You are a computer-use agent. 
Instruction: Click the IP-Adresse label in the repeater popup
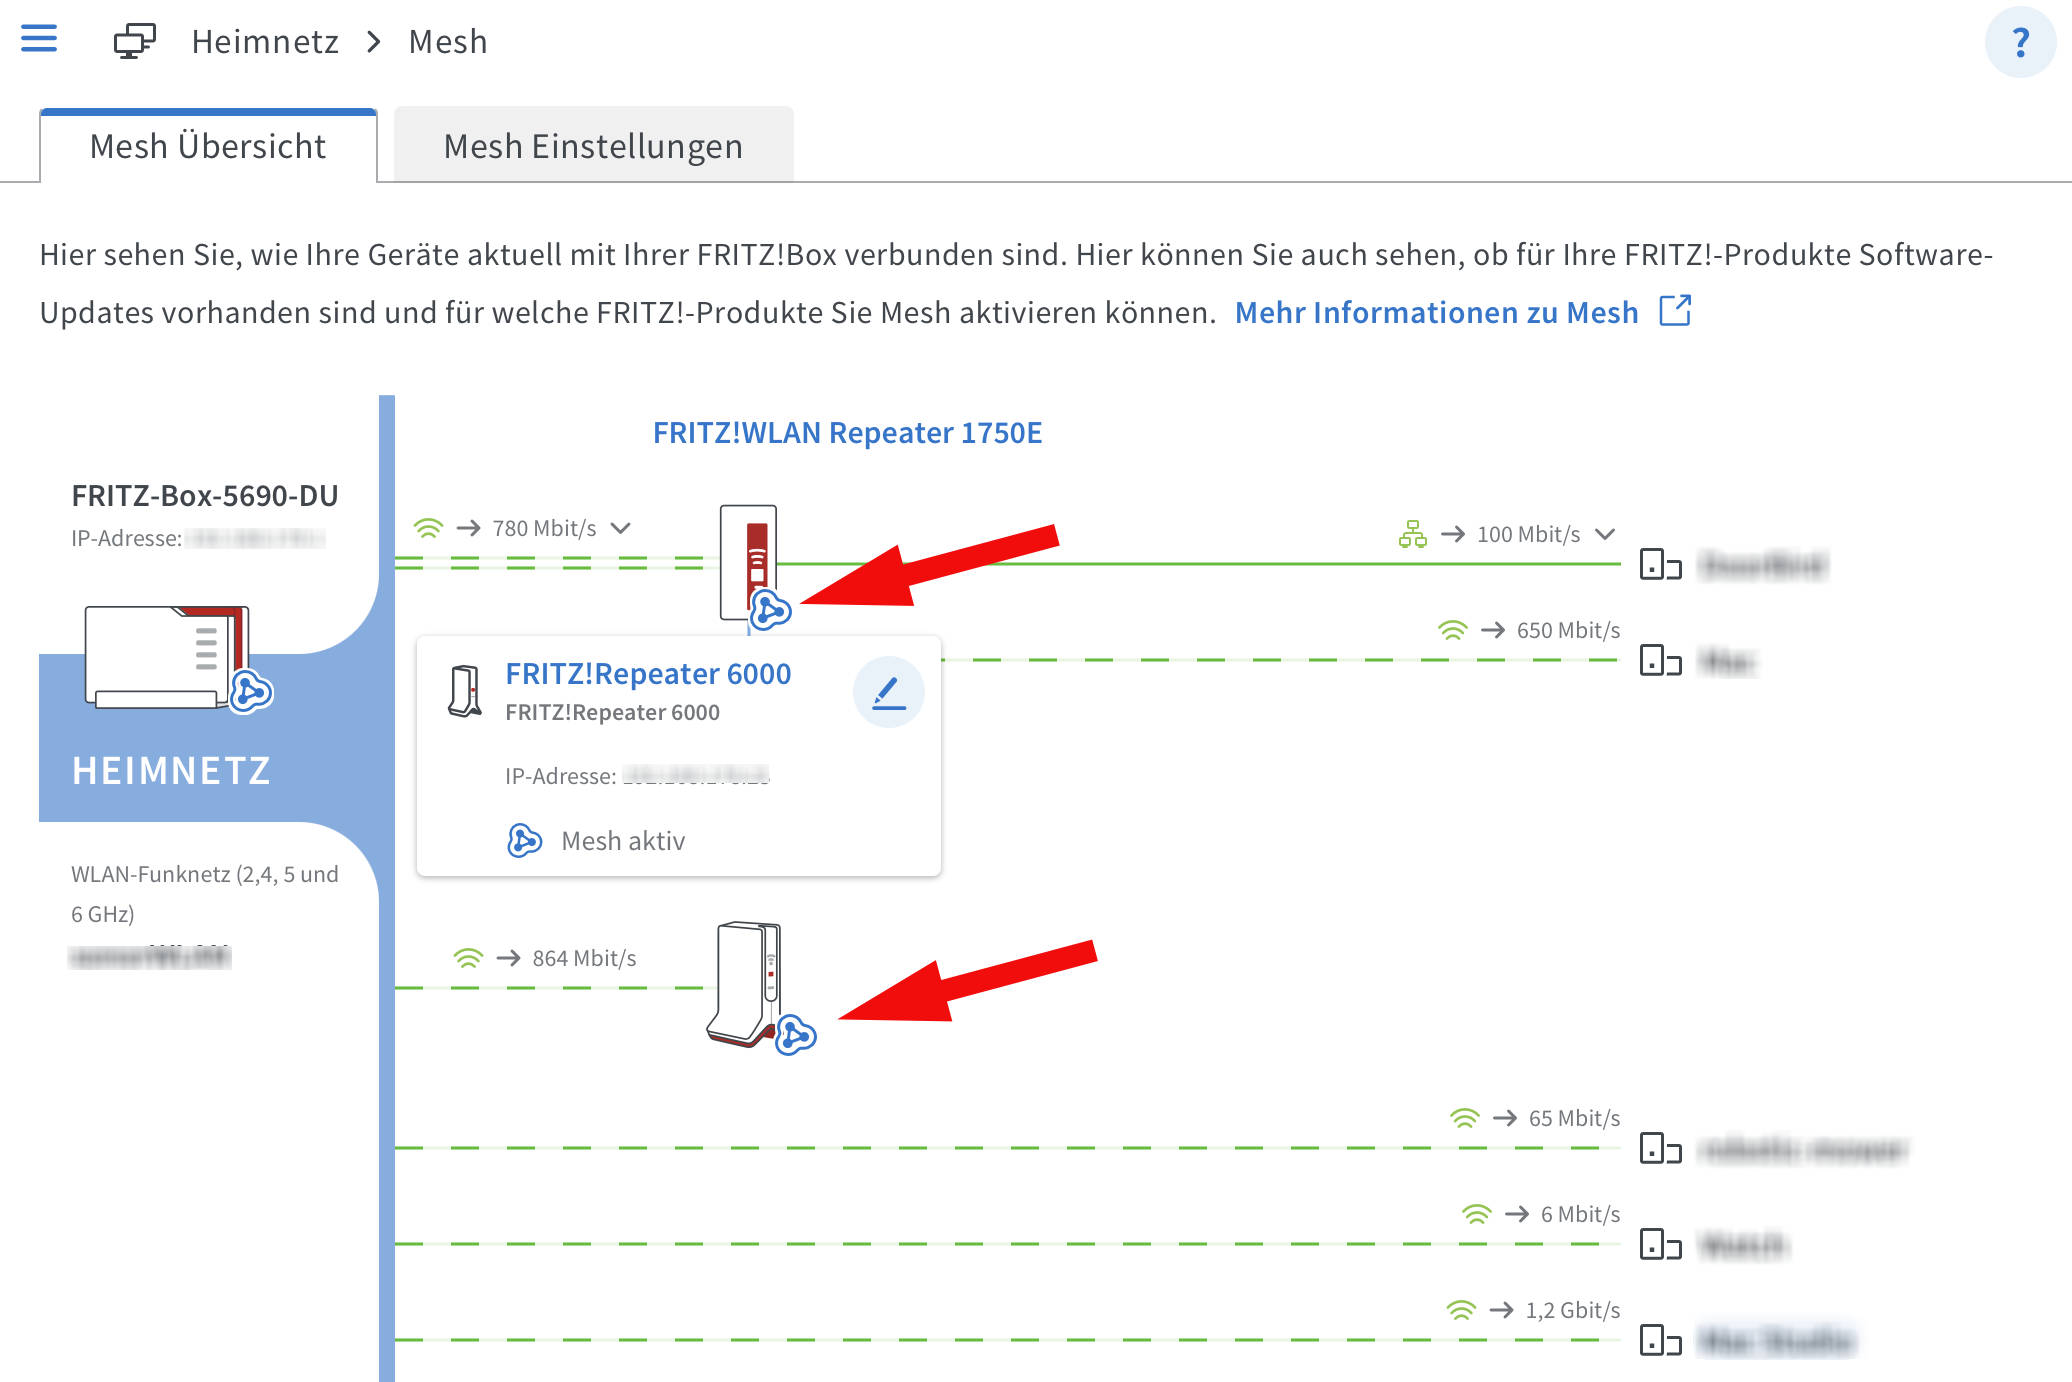[x=561, y=776]
